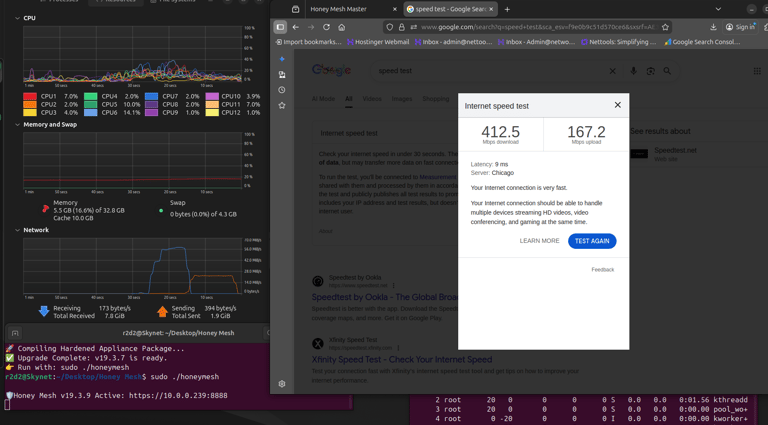Select the speed test Google Search tab
Viewport: 768px width, 425px height.
click(451, 9)
